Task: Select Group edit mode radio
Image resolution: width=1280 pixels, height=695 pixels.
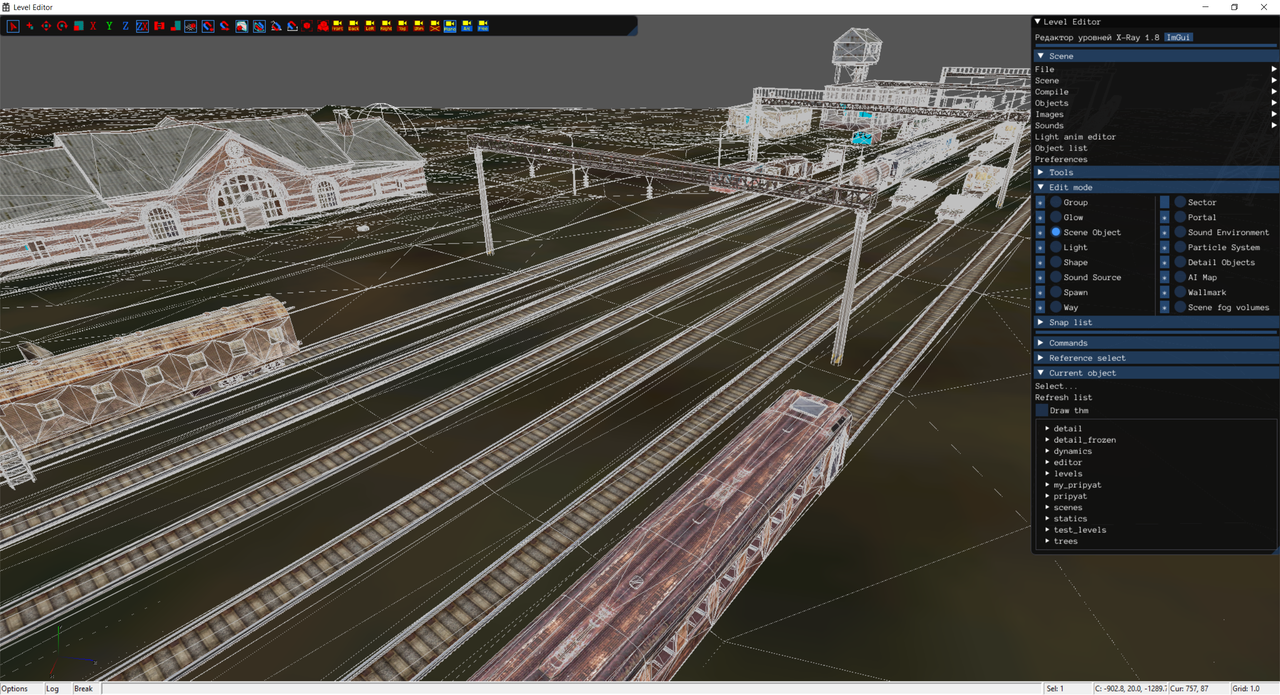Action: pos(1056,202)
